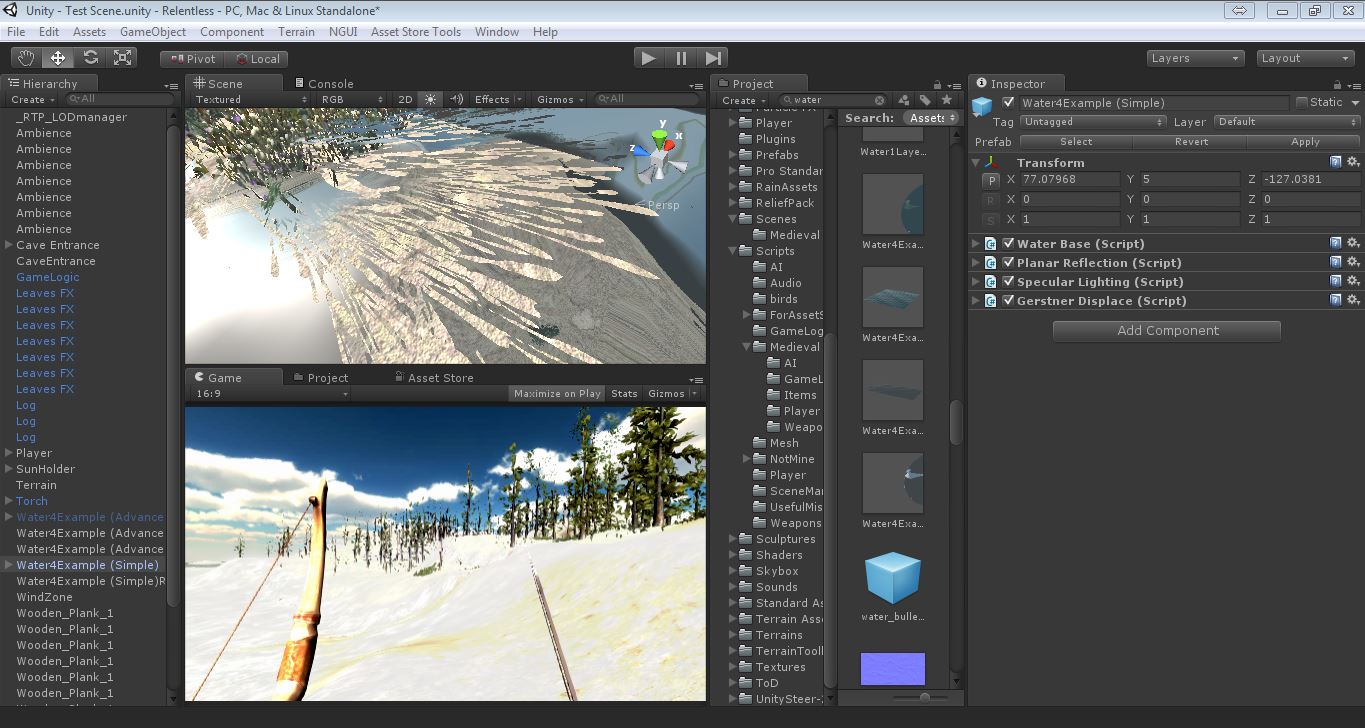Toggle the Water4Example active checkbox
Viewport: 1365px width, 728px height.
1008,103
